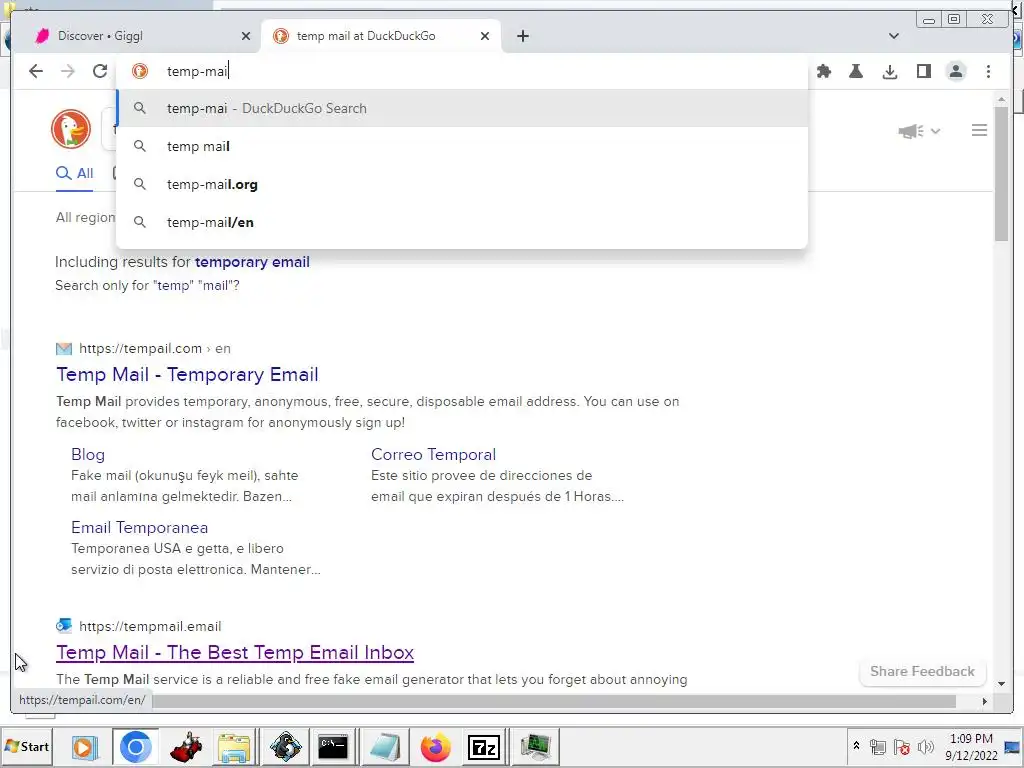Open the user profile avatar icon
The height and width of the screenshot is (768, 1024).
tap(956, 71)
